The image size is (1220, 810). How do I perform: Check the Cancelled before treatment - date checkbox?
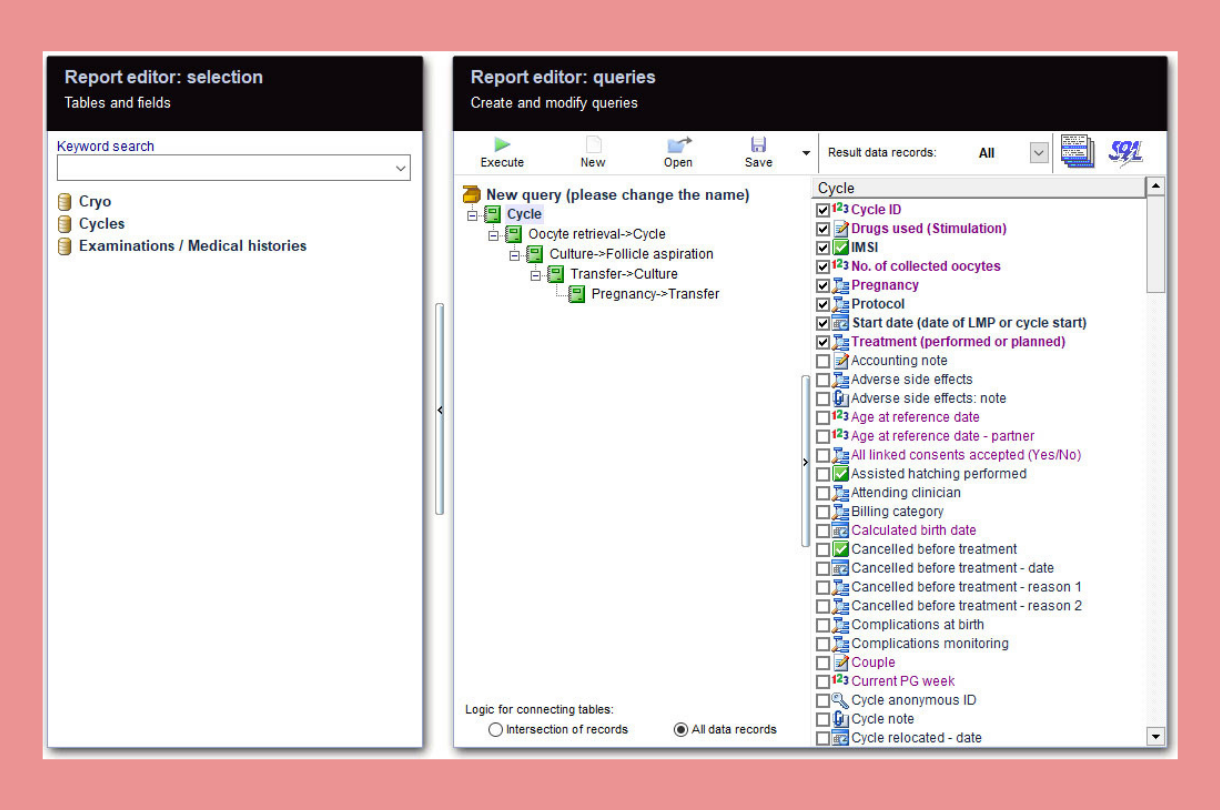tap(823, 568)
